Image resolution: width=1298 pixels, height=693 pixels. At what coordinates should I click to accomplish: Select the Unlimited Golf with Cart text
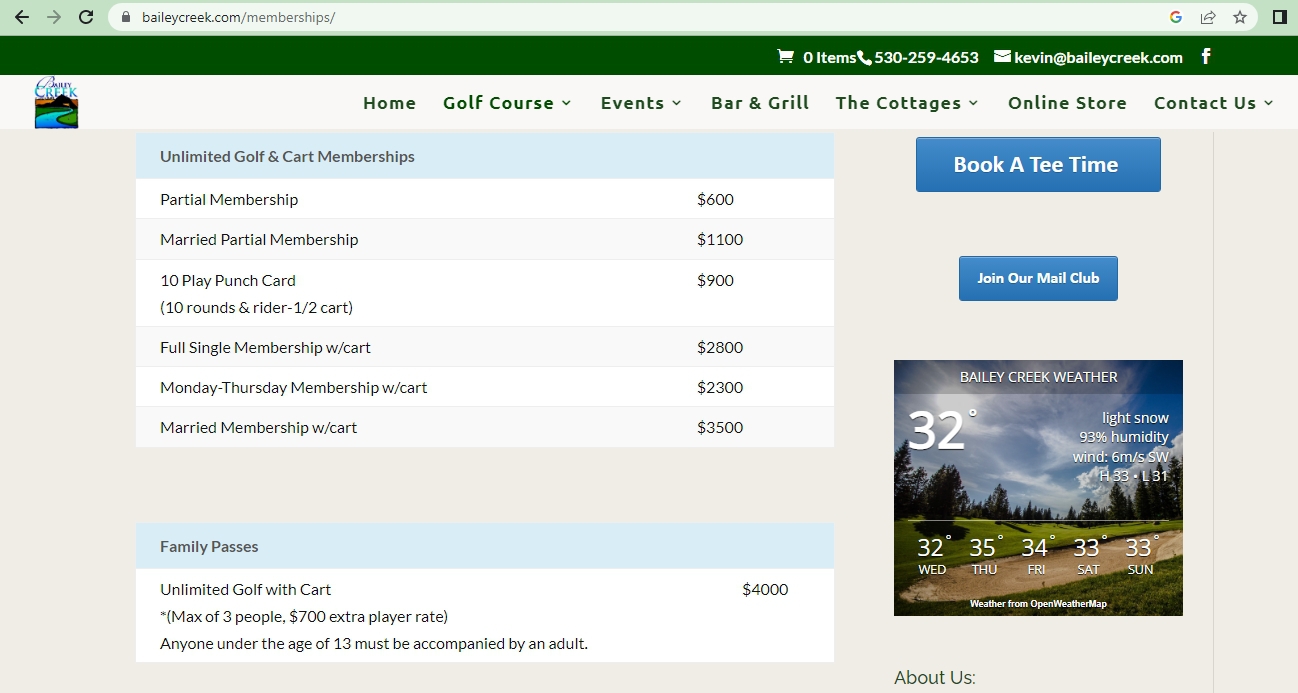point(245,589)
